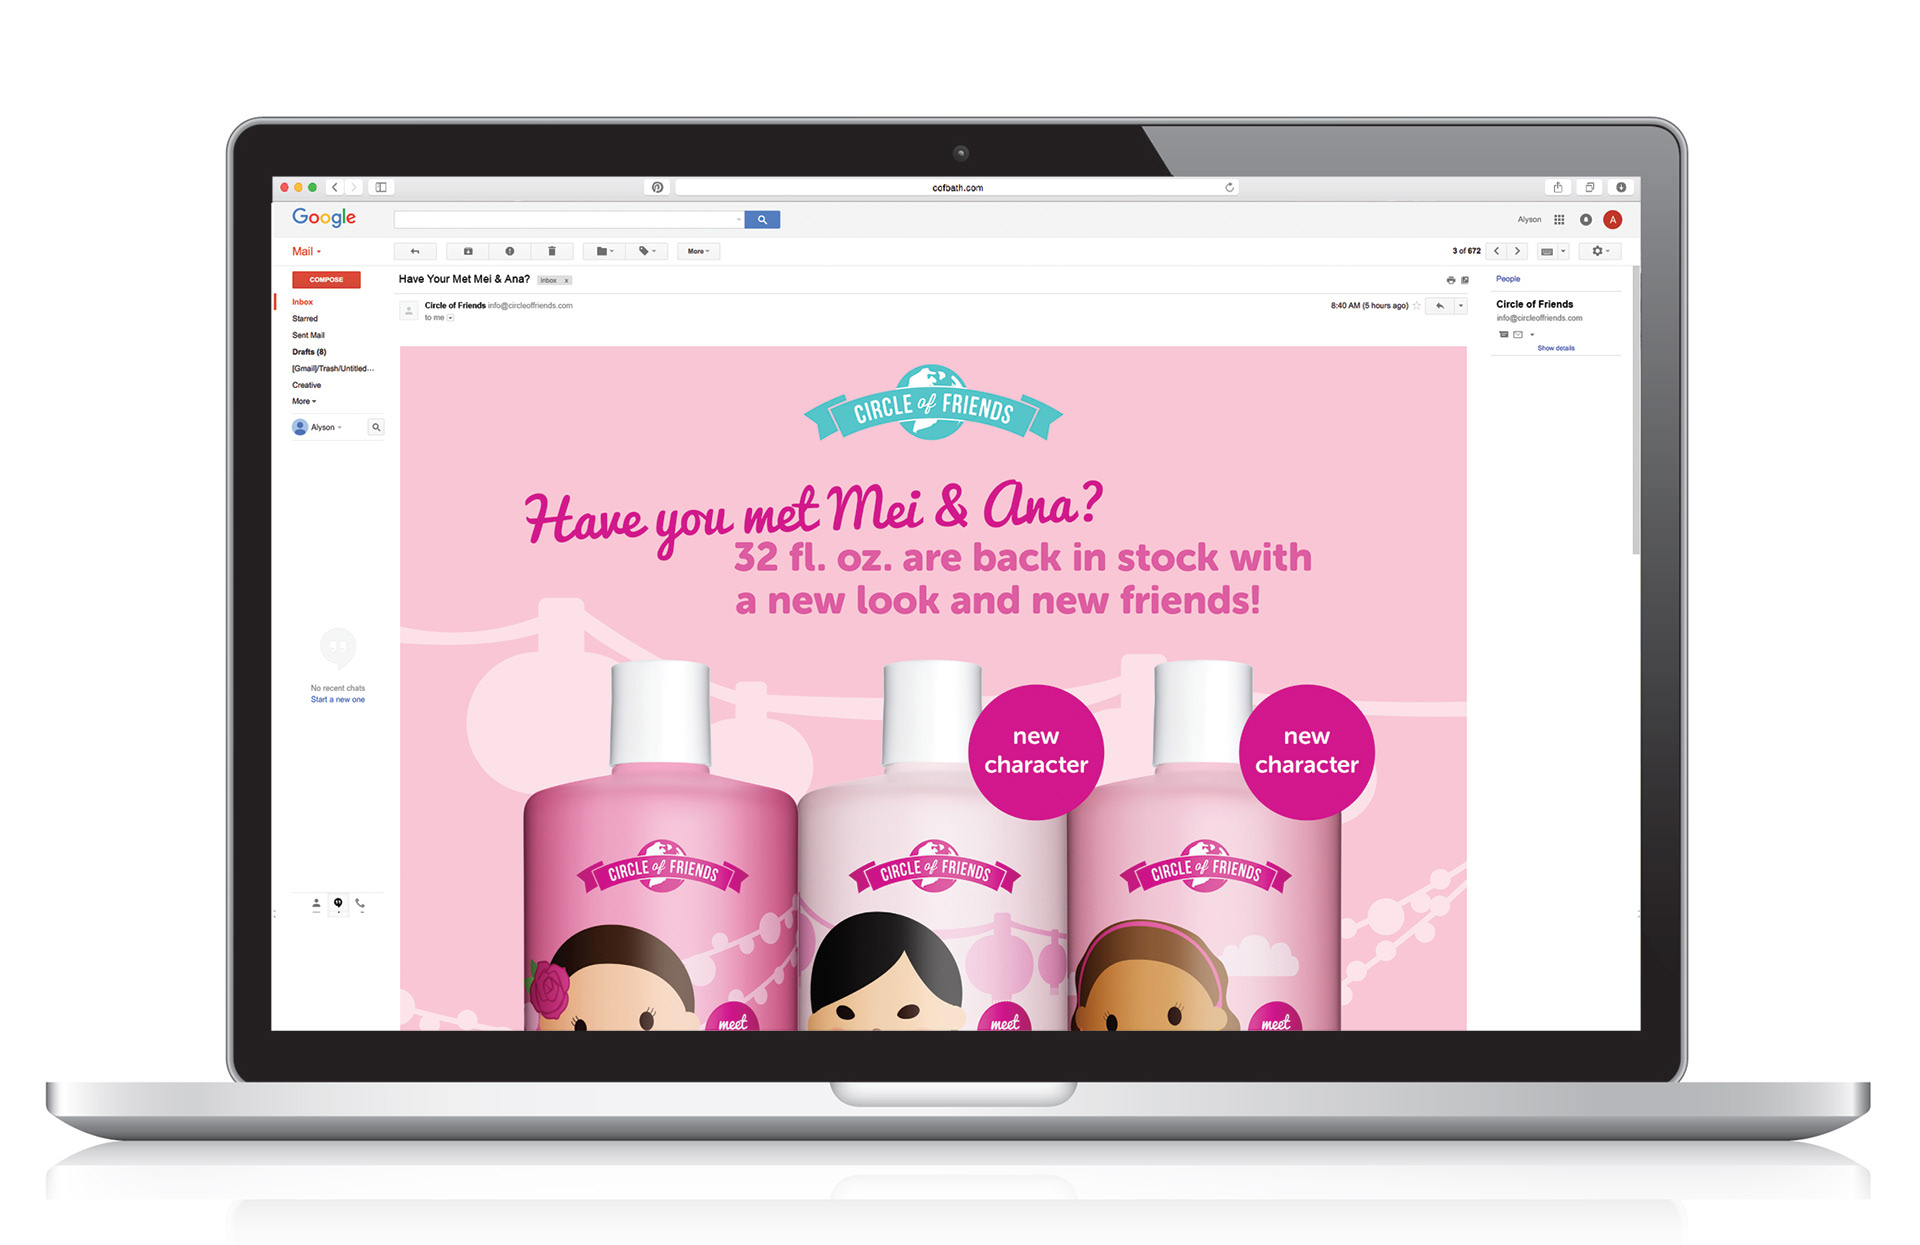
Task: Open the Inbox folder
Action: (303, 302)
